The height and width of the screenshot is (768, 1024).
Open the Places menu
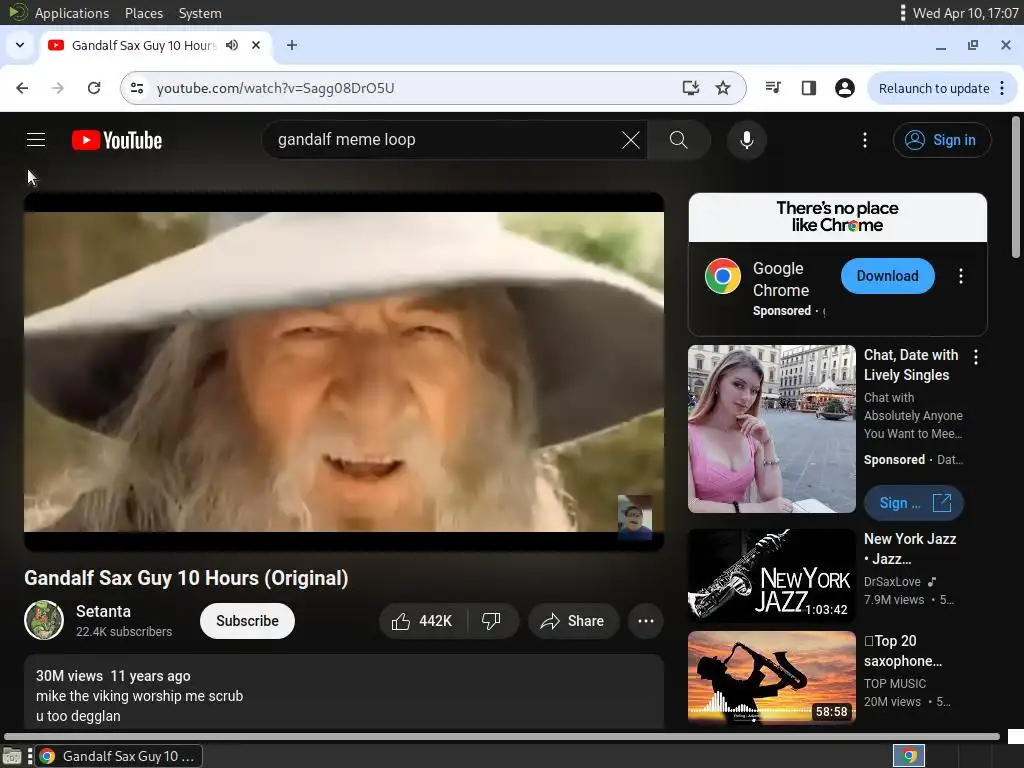[144, 13]
